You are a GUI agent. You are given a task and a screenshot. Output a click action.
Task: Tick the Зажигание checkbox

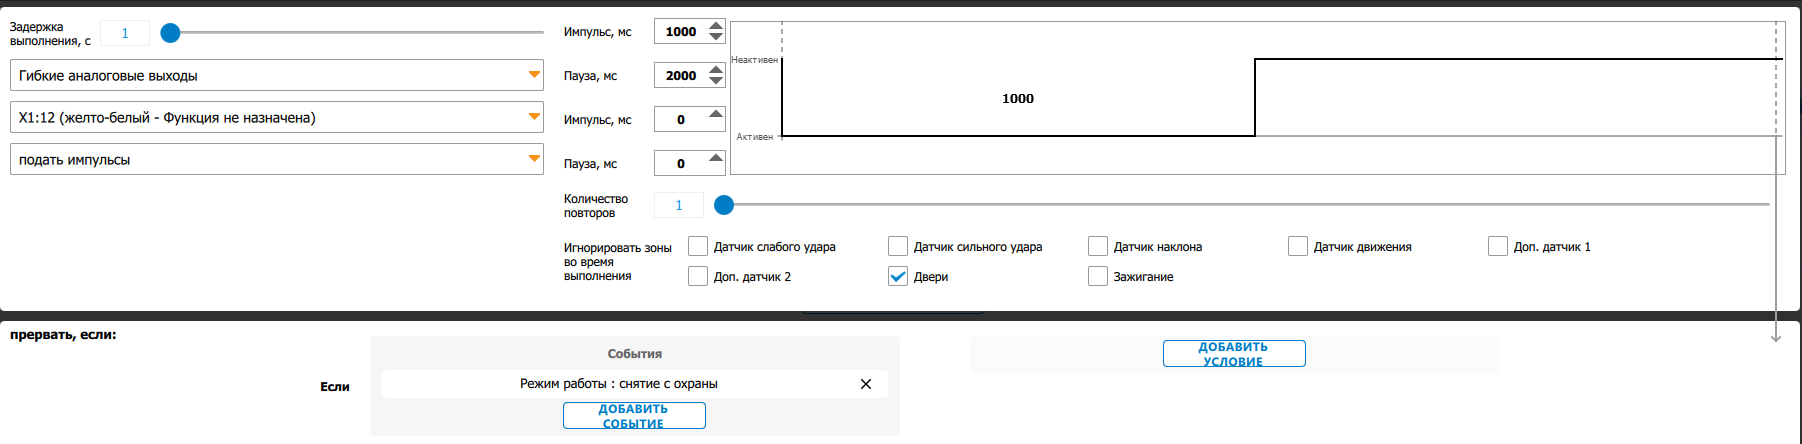pos(1098,276)
